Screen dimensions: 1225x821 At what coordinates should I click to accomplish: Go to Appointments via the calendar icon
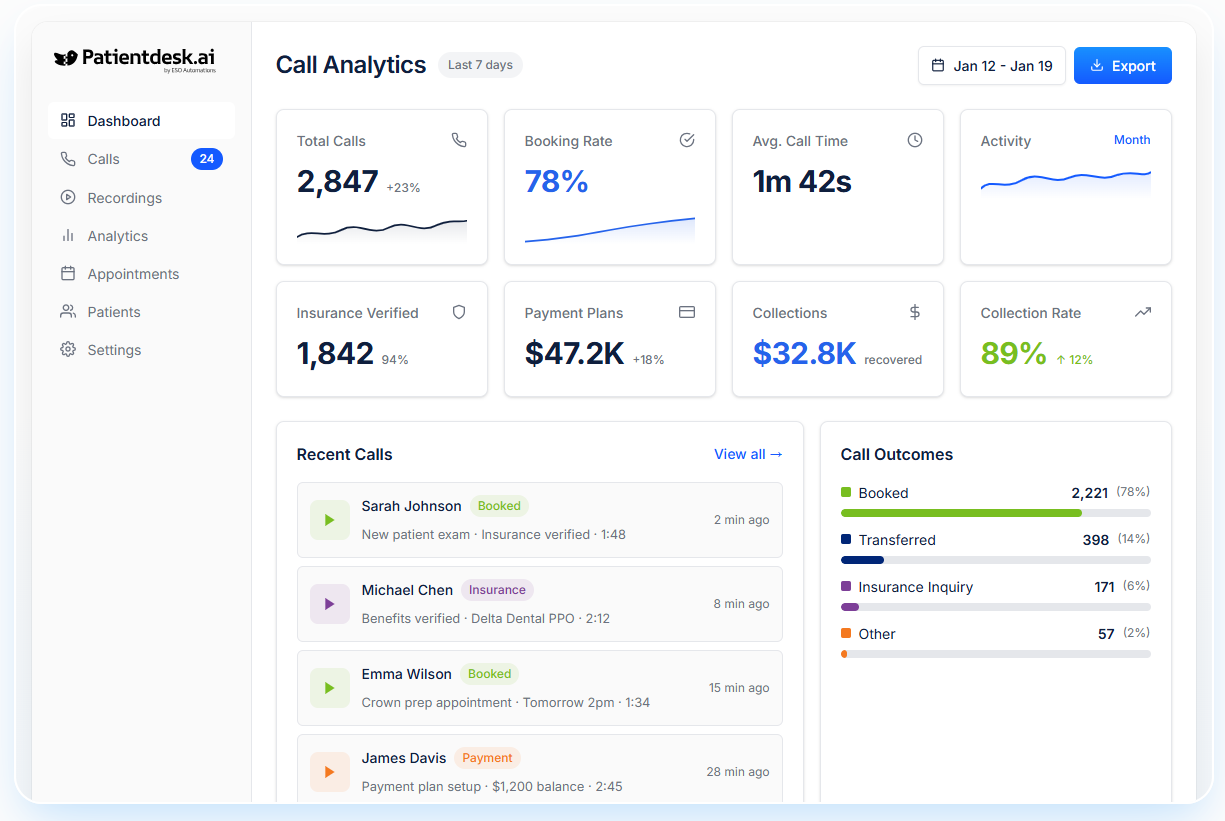(68, 273)
